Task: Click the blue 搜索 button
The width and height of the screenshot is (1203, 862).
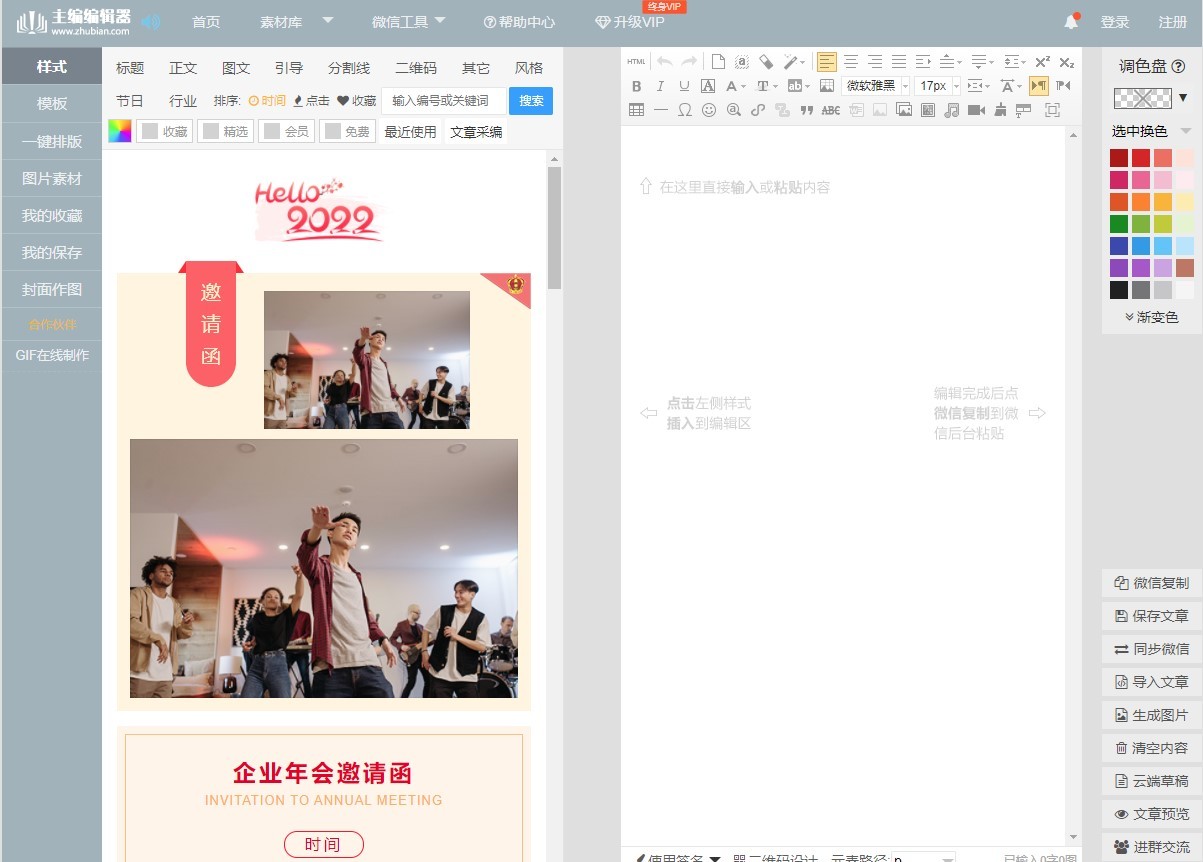Action: (531, 101)
